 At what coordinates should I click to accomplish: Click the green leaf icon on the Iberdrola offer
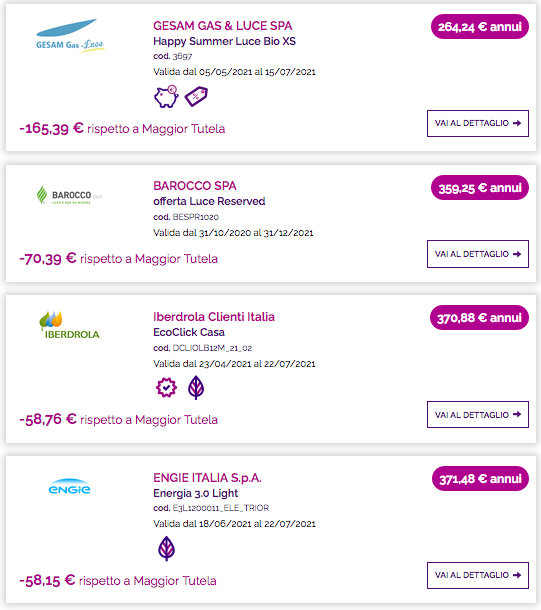tap(196, 387)
